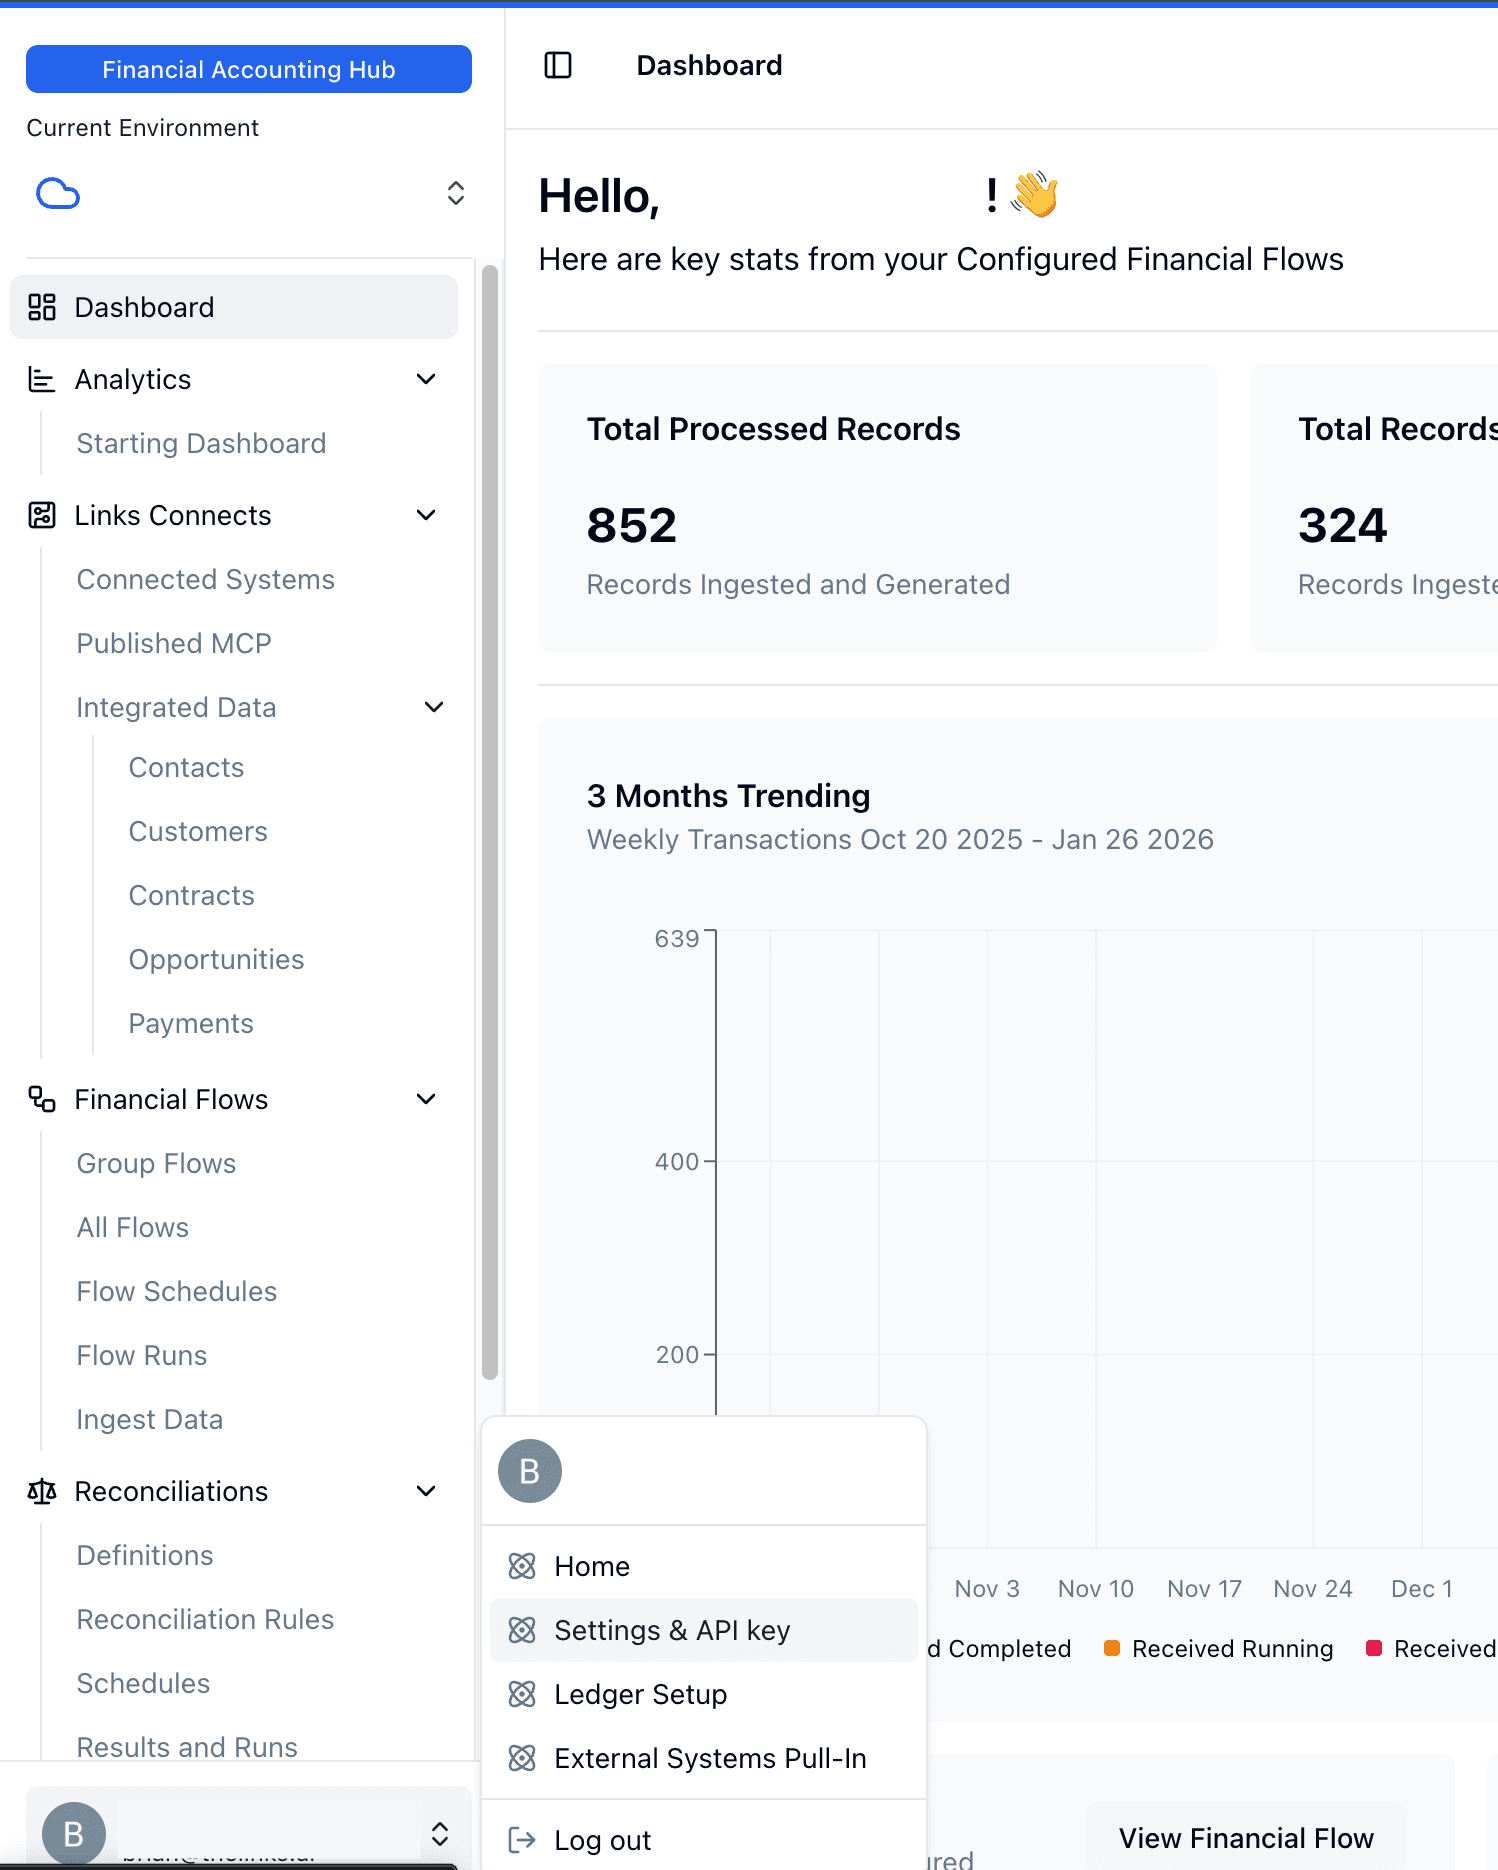Click the cloud environment icon

[58, 193]
